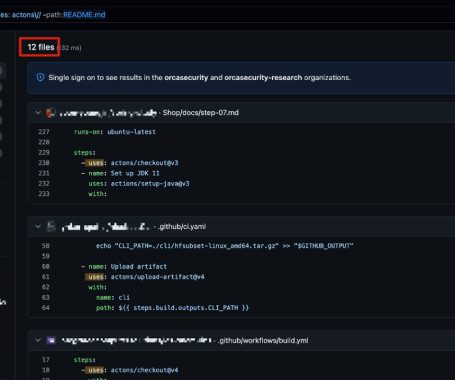Click README.md in the search query
The width and height of the screenshot is (455, 380).
(84, 15)
